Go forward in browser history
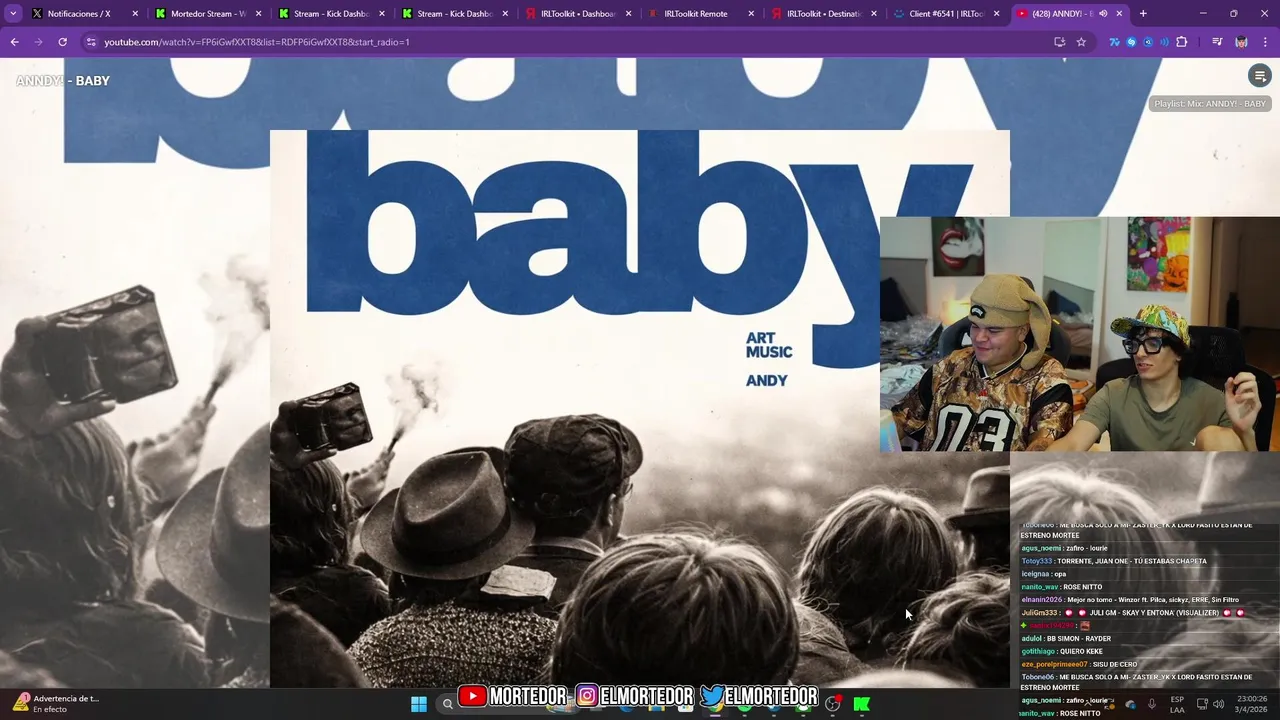 38,42
